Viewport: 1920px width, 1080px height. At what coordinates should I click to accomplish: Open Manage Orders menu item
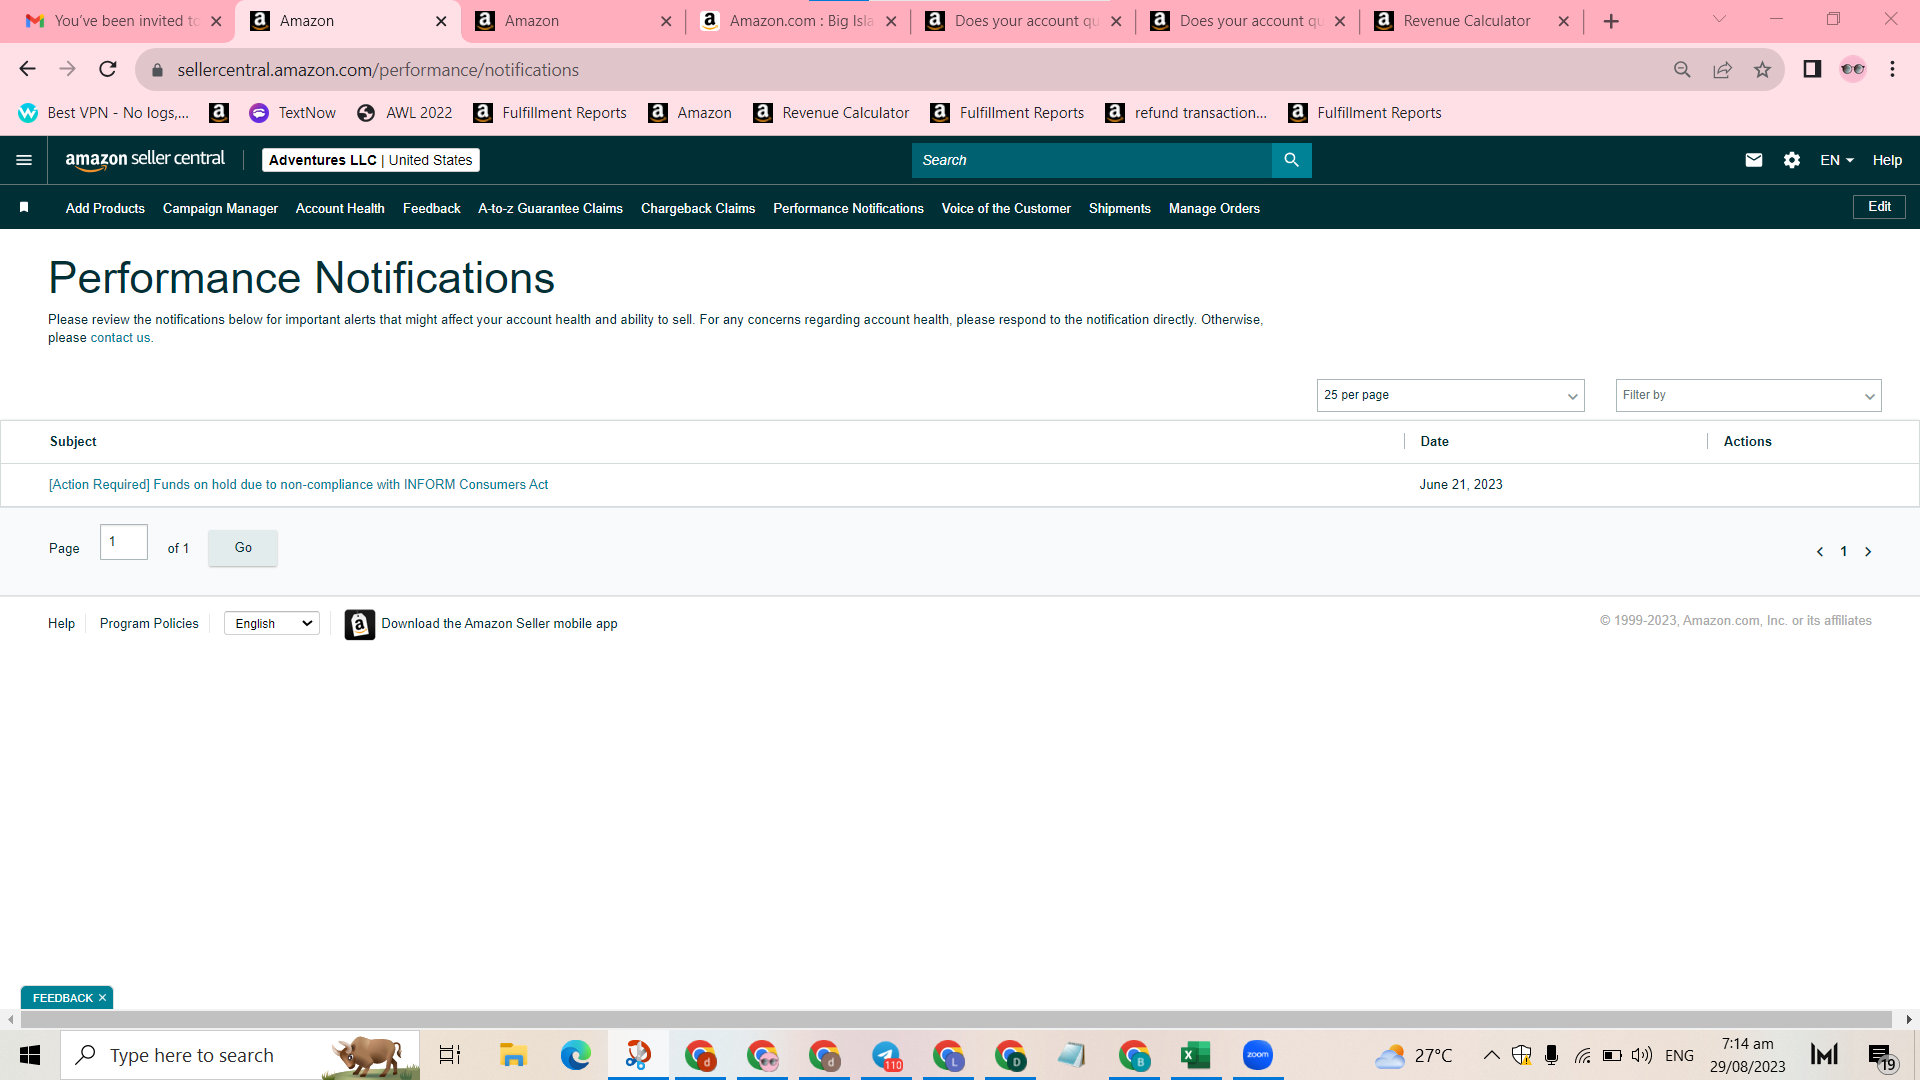click(x=1214, y=208)
